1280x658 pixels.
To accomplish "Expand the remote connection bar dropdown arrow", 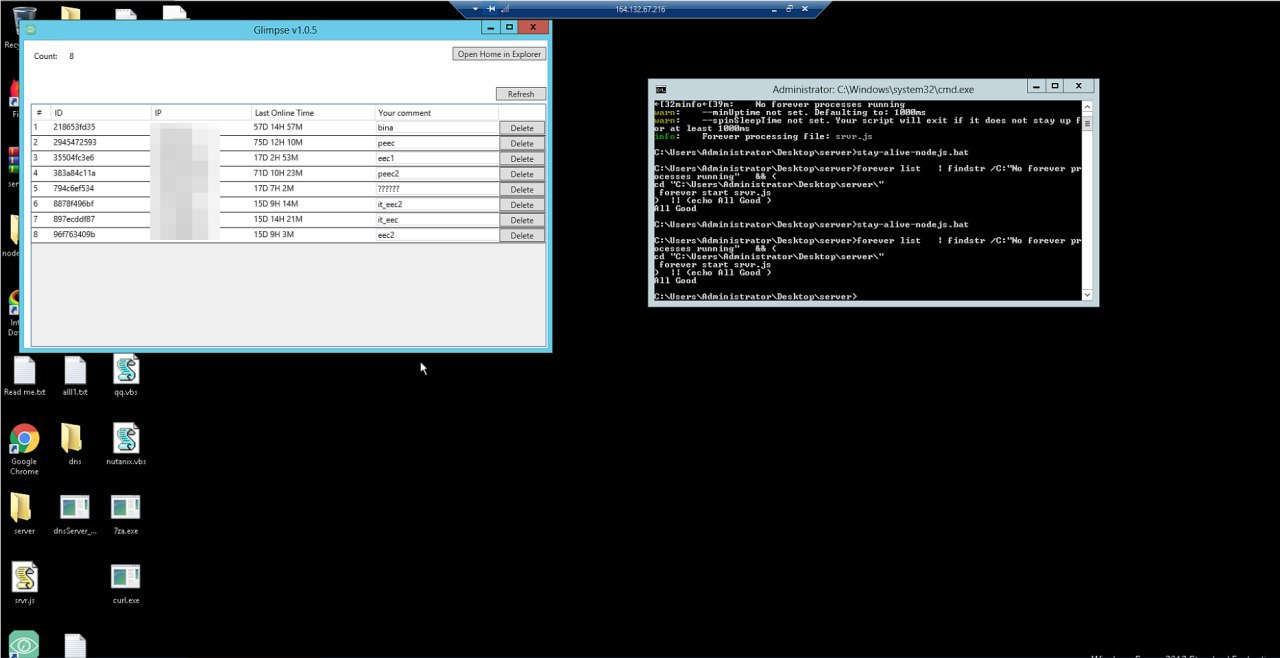I will (x=475, y=9).
